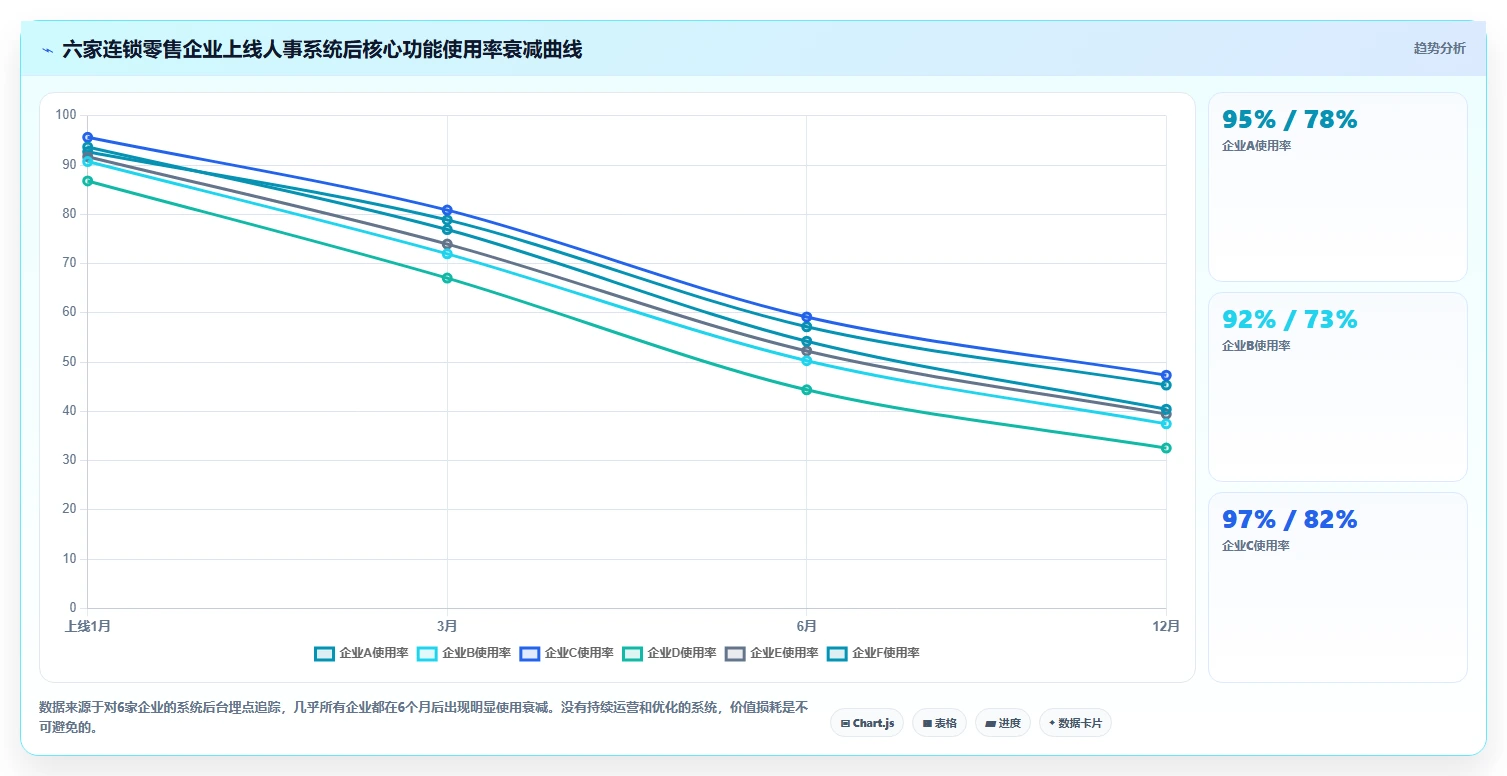
Task: Click the Chart.js tag
Action: [x=867, y=723]
